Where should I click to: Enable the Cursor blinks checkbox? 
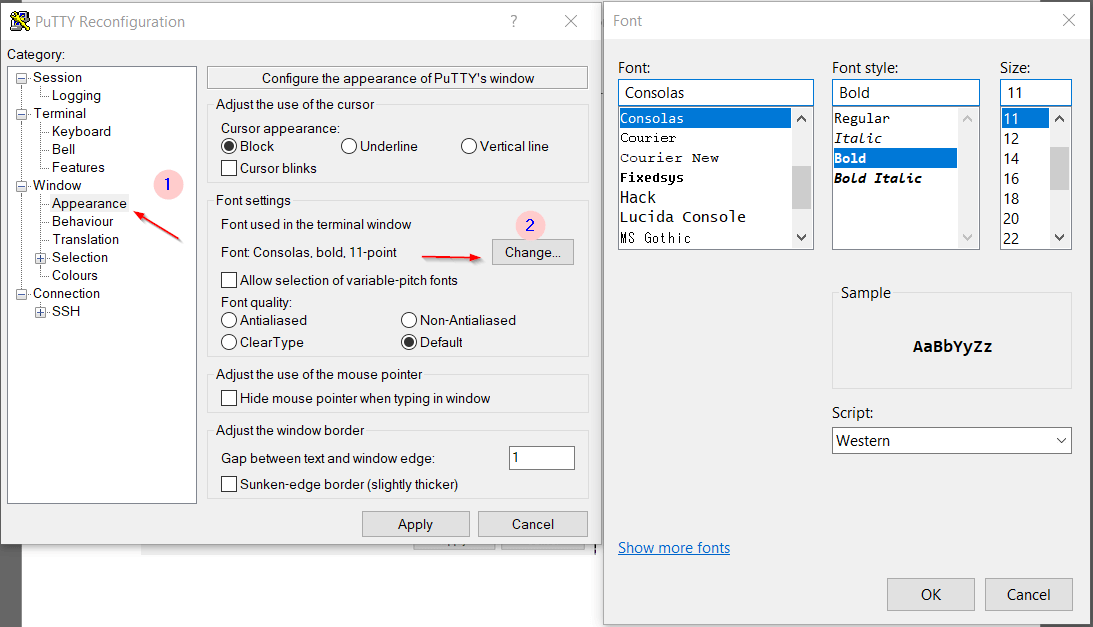click(229, 168)
